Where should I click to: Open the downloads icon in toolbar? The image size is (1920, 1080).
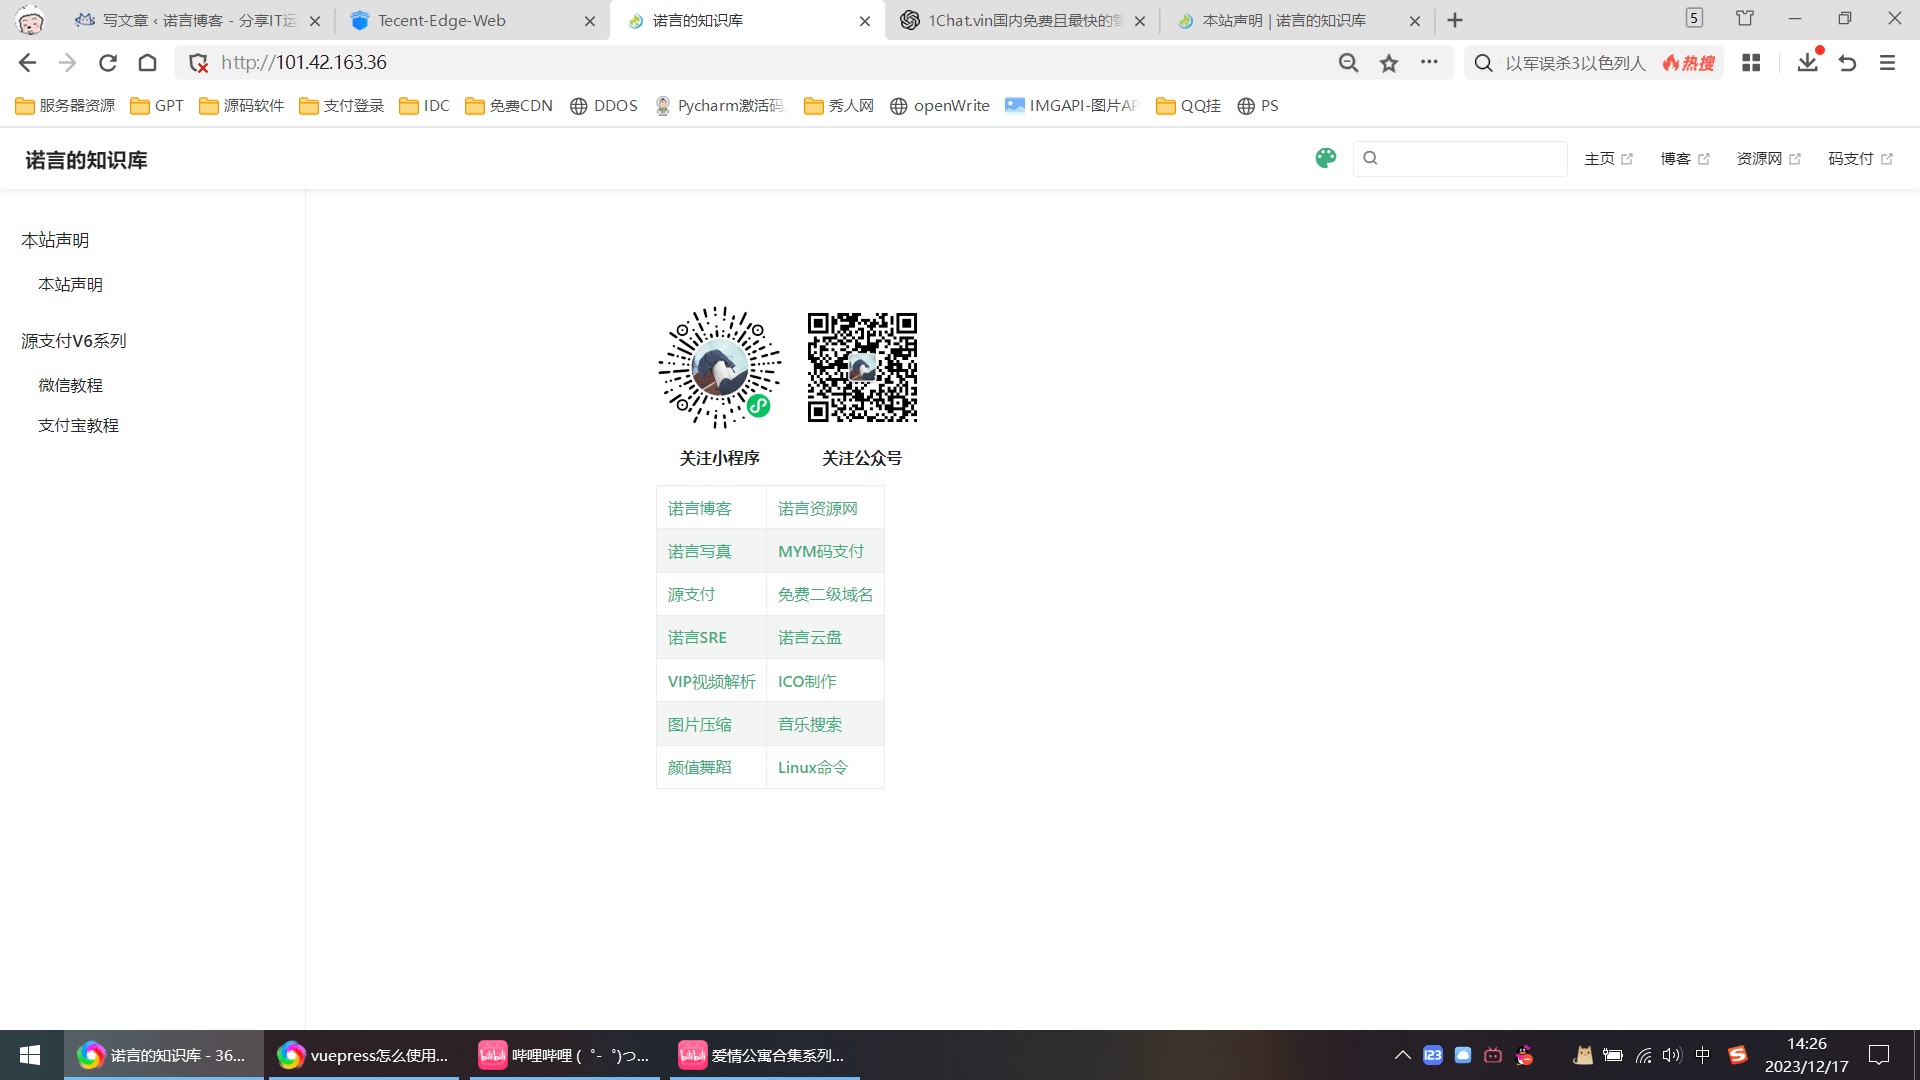point(1807,63)
